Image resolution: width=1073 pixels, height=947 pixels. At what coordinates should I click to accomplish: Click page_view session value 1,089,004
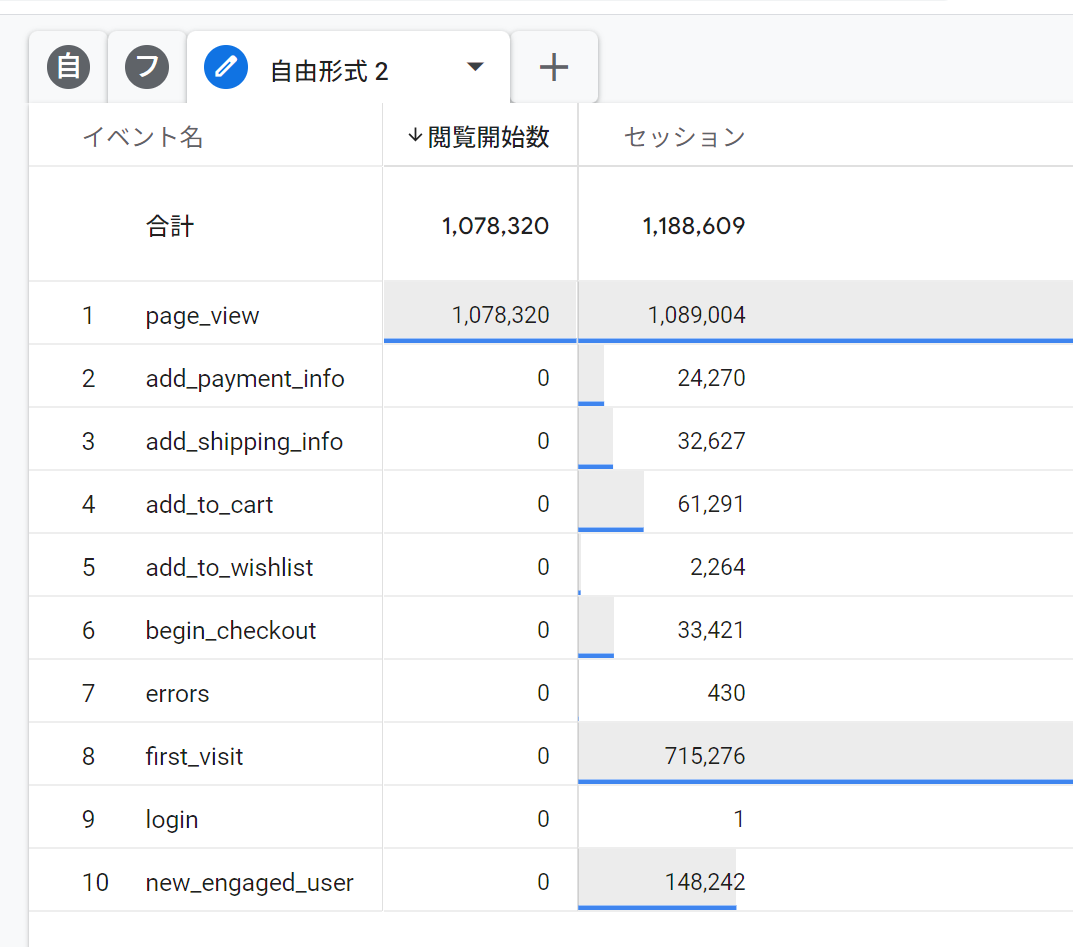tap(697, 315)
